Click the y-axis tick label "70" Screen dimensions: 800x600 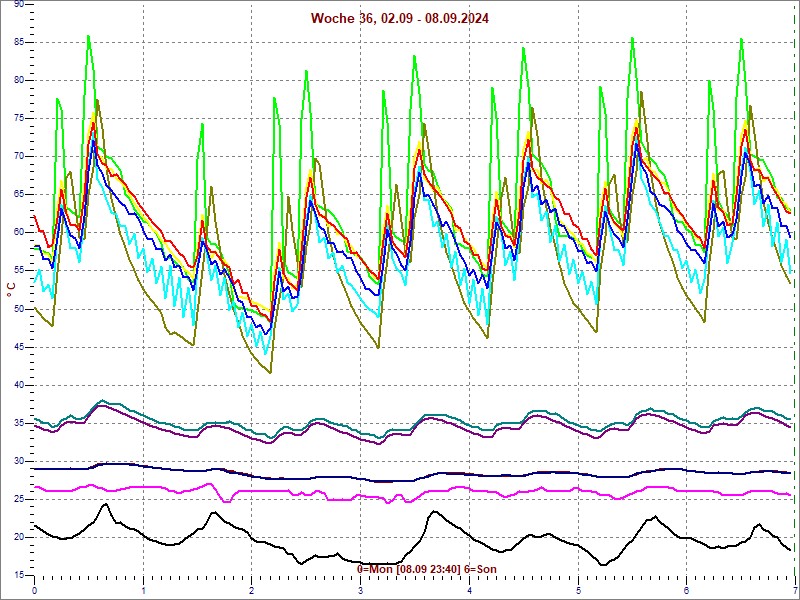pos(18,156)
